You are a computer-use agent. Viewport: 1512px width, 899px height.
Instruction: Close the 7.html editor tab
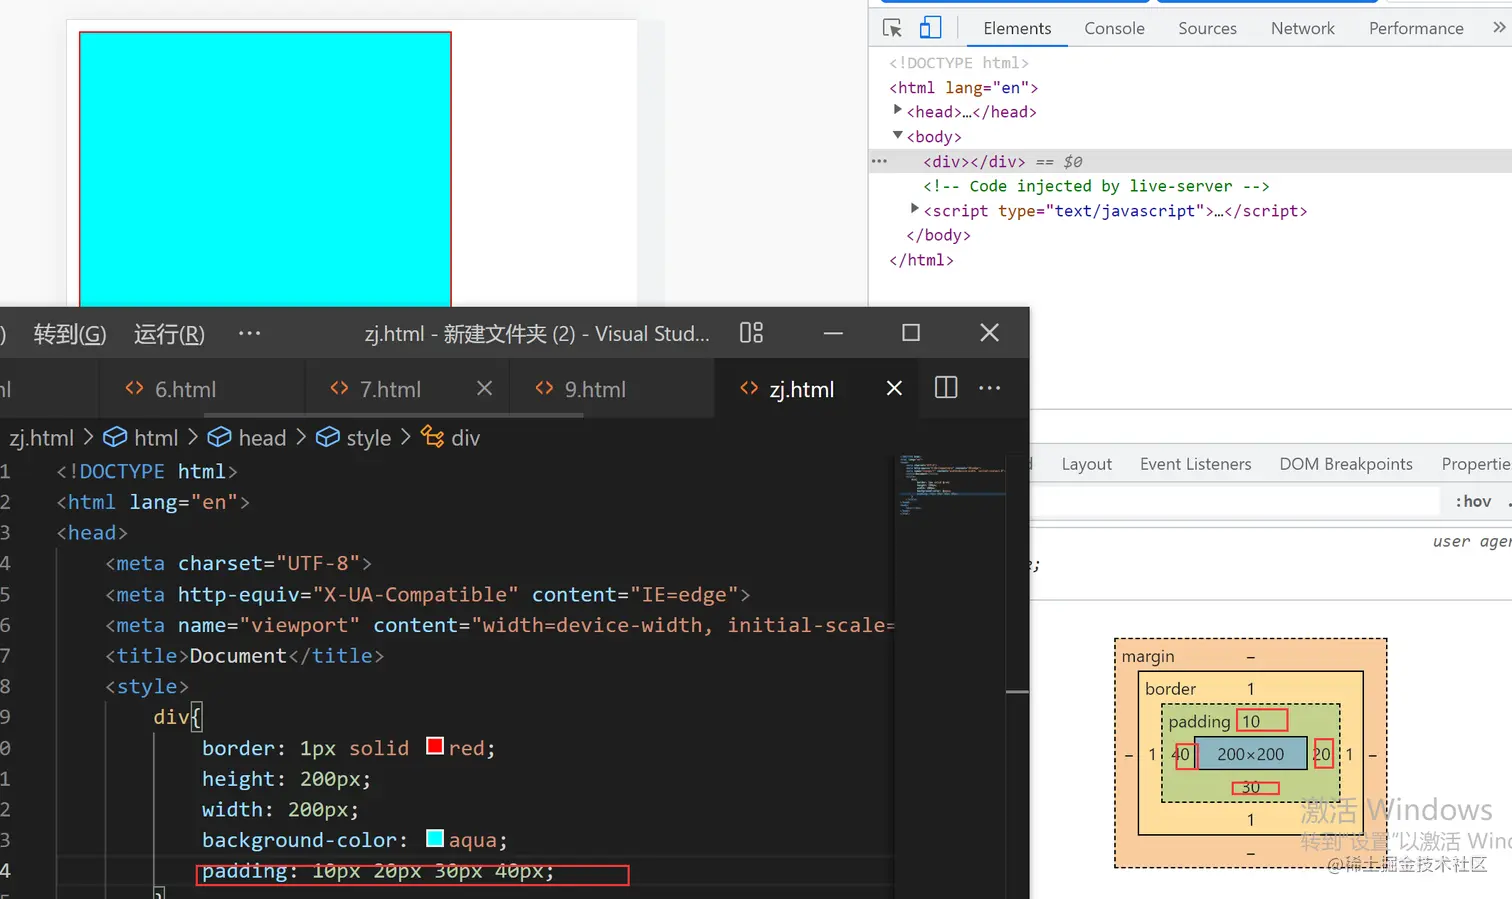click(484, 388)
